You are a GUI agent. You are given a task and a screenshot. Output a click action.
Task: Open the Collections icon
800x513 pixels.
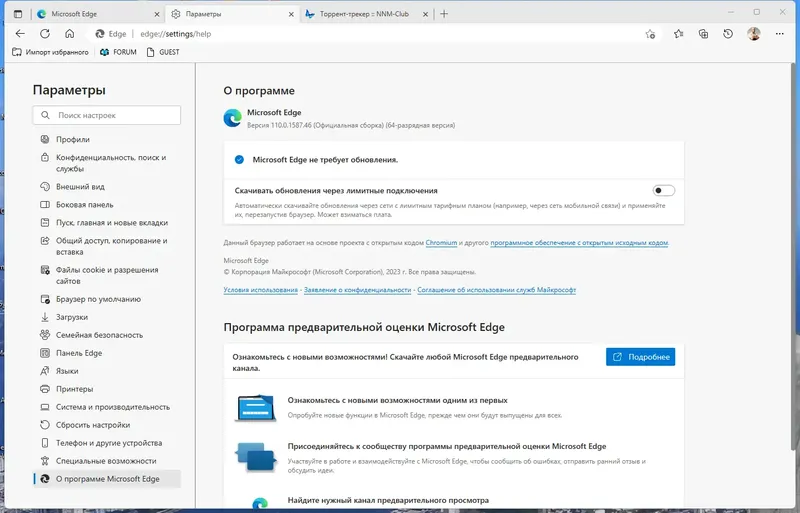[703, 34]
